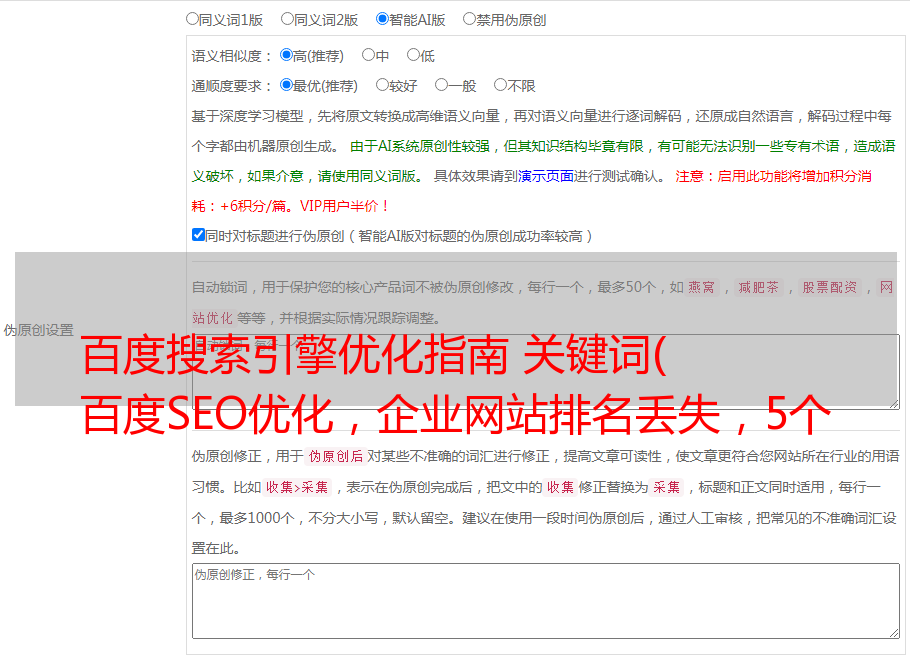The height and width of the screenshot is (658, 911).
Task: Click the 伪原创后 highlighted tag
Action: pyautogui.click(x=336, y=456)
